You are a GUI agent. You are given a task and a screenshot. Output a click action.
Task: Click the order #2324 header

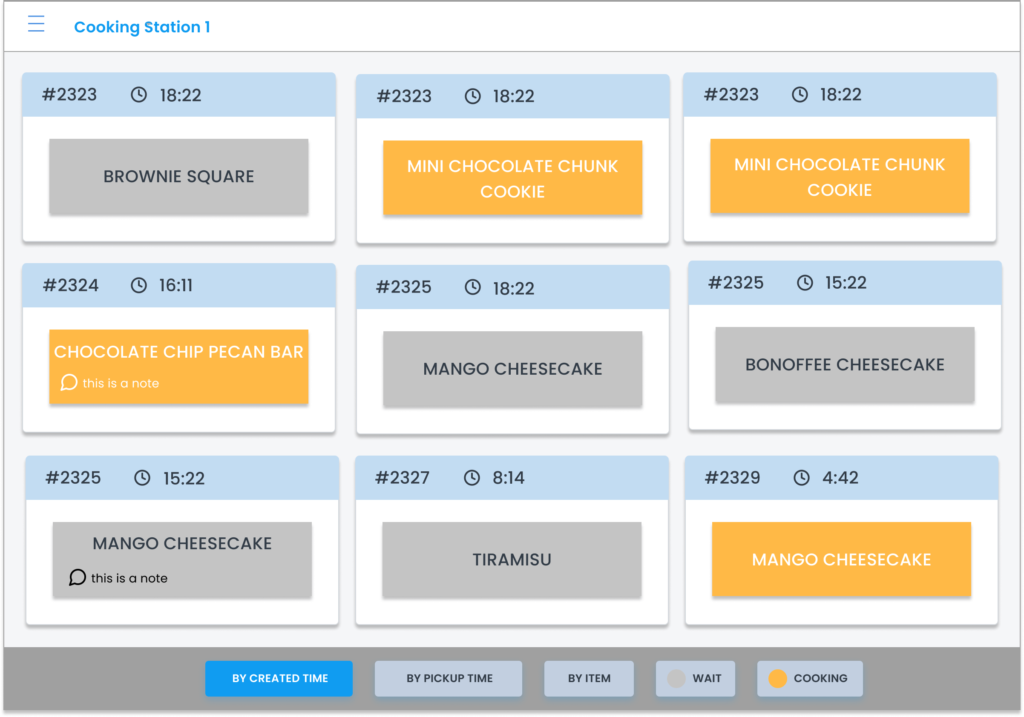coord(179,285)
